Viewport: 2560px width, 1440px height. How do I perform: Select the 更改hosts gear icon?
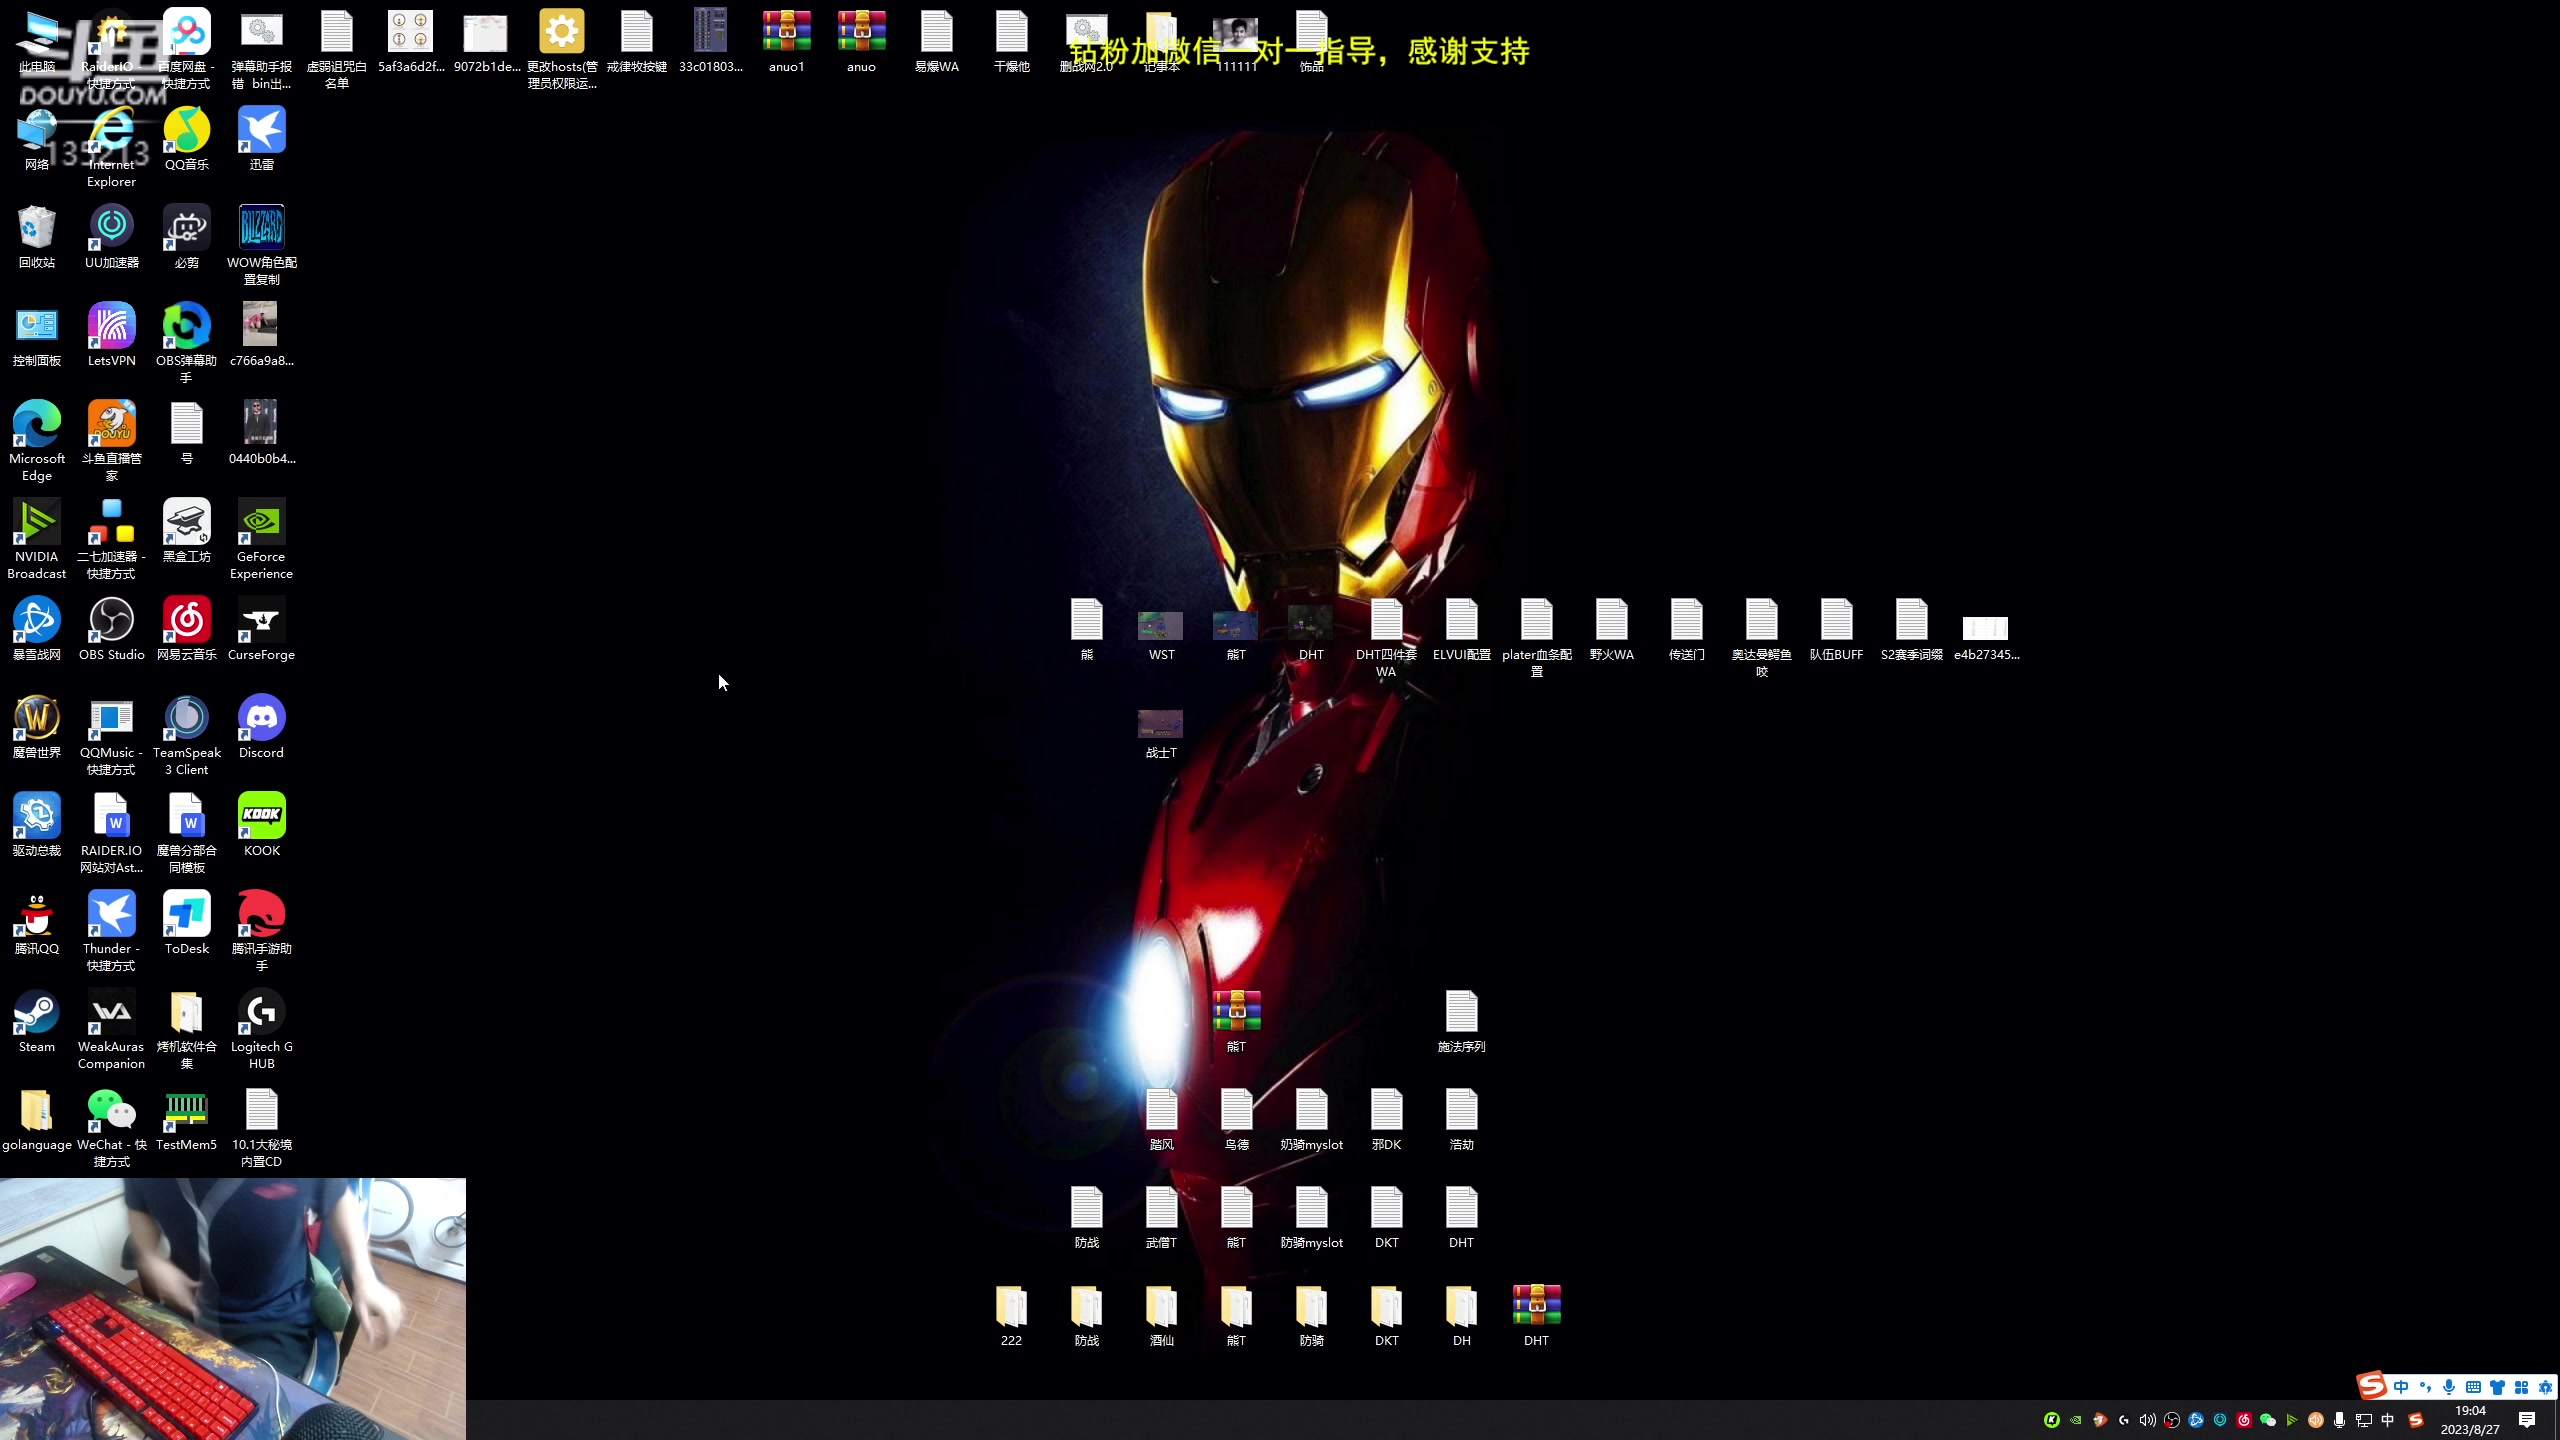click(562, 50)
